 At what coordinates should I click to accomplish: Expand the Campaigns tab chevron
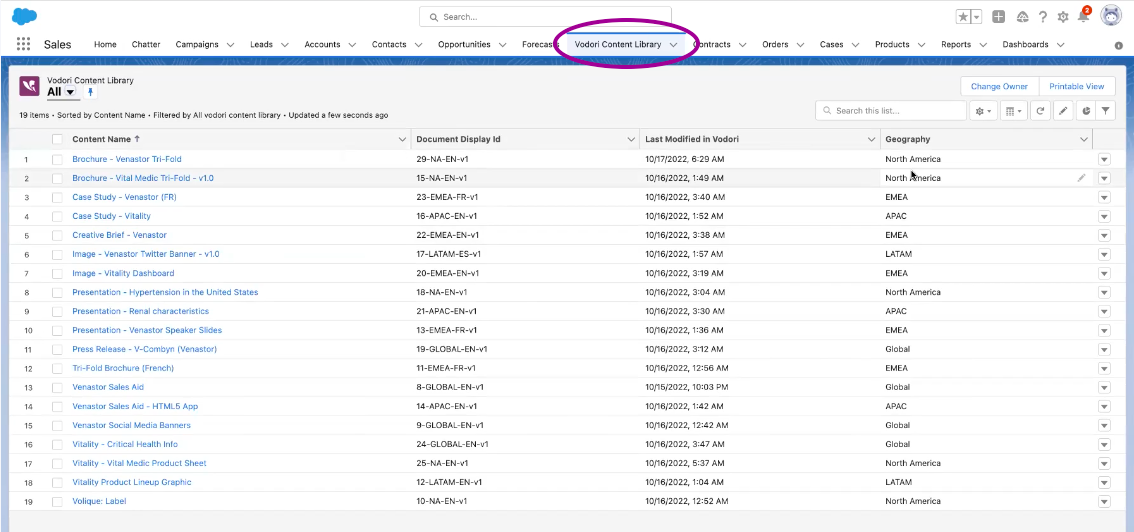coord(230,44)
